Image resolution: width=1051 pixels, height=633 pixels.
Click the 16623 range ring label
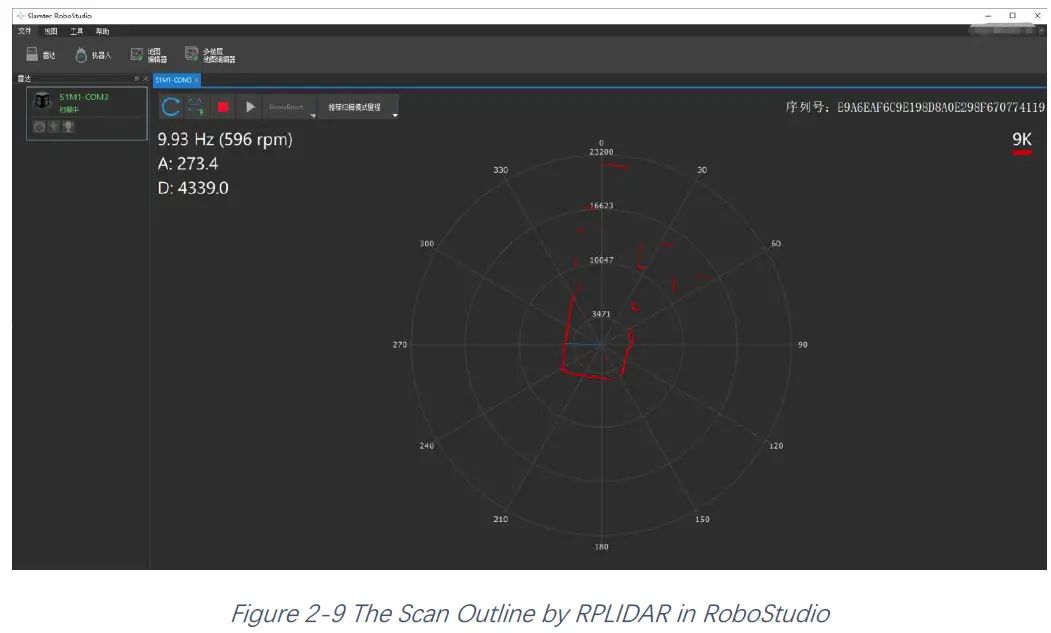coord(601,206)
